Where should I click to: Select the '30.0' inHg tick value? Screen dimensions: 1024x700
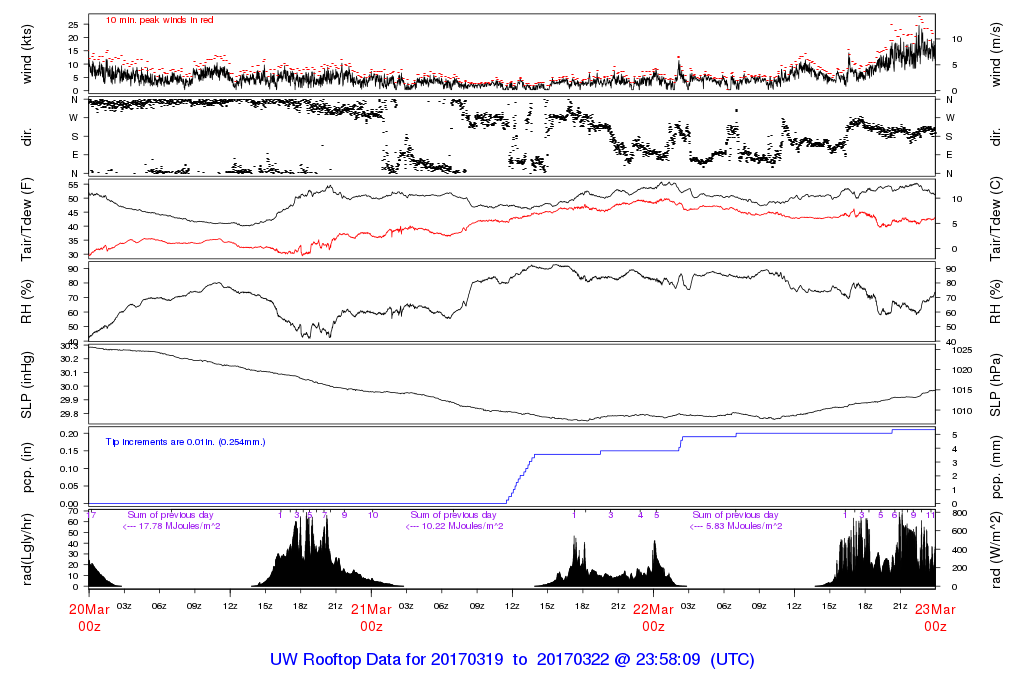coord(70,387)
